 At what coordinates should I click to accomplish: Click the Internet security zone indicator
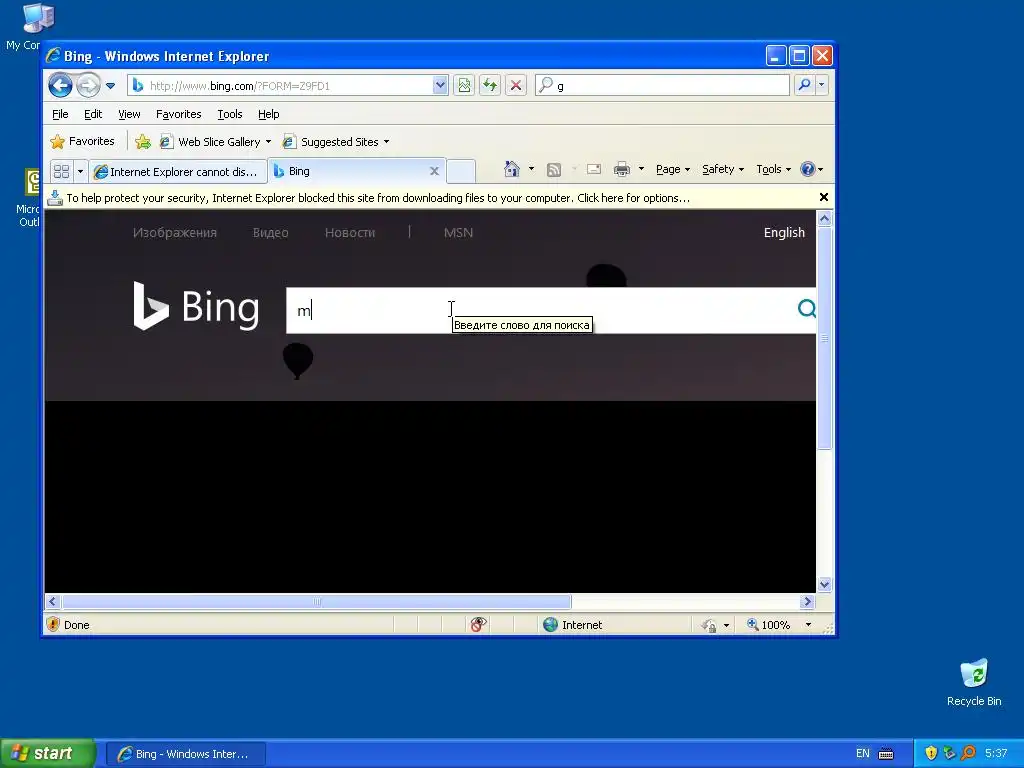point(573,625)
